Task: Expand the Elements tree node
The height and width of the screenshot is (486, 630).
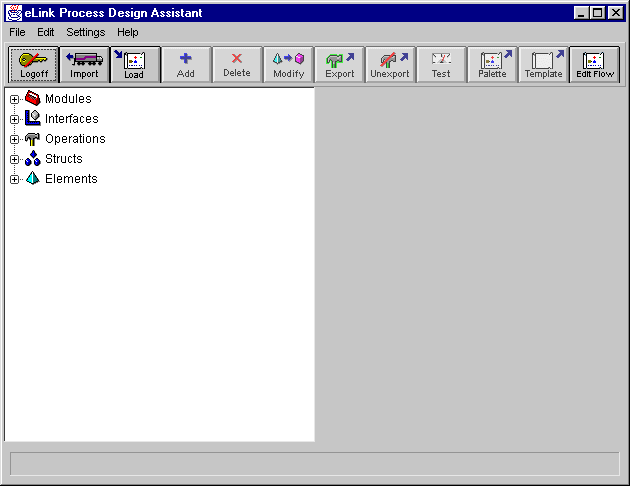Action: coord(14,180)
